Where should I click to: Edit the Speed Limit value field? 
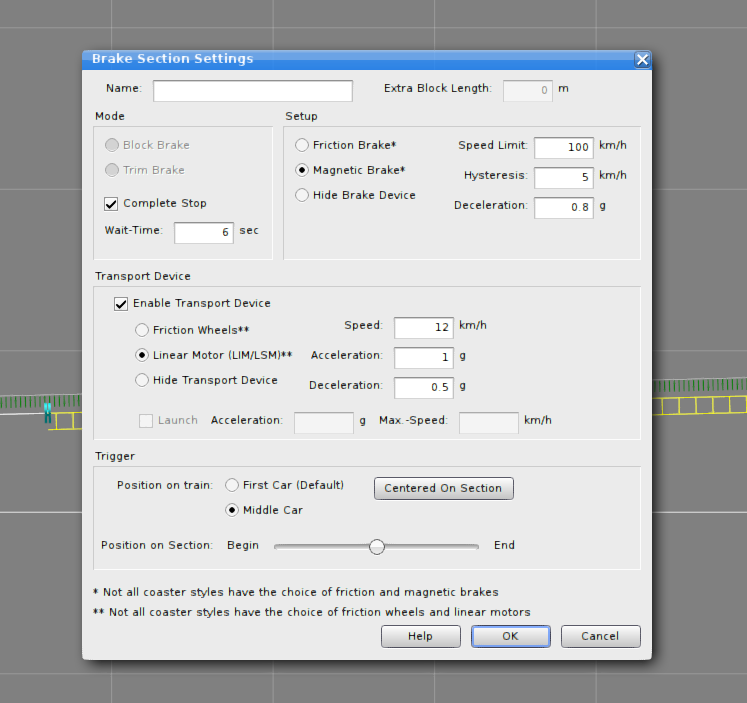563,148
